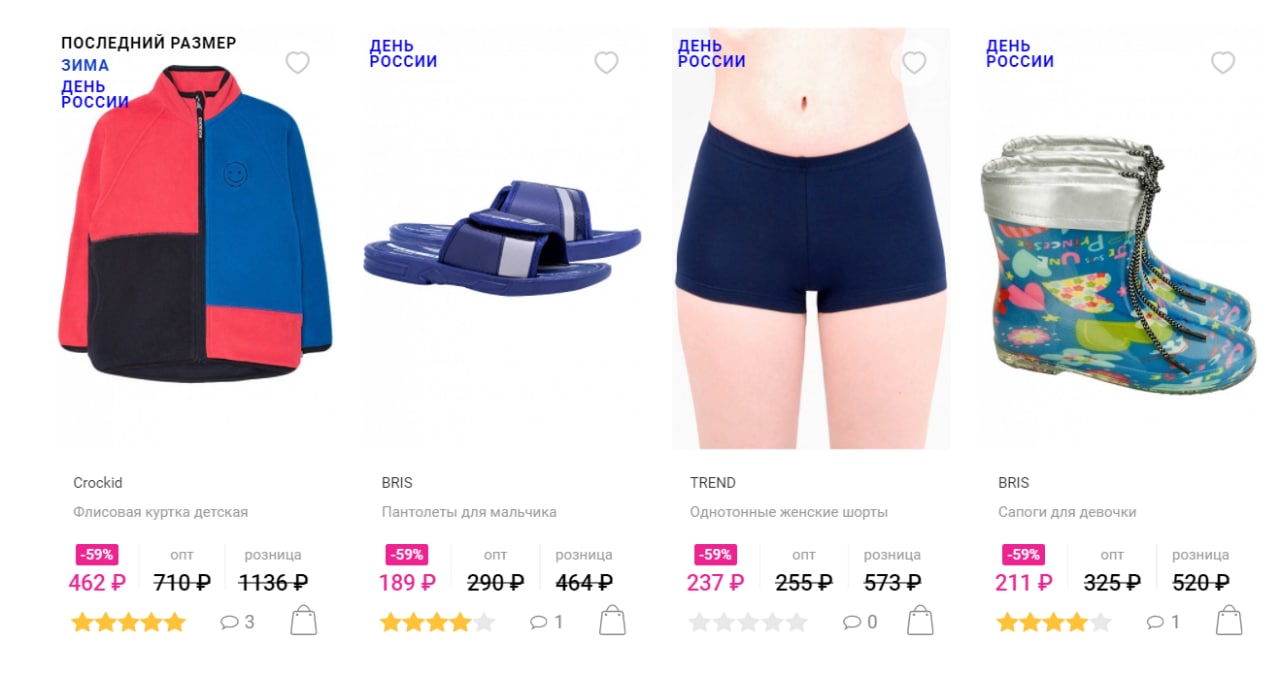Open the Crockid brand link

pos(98,482)
